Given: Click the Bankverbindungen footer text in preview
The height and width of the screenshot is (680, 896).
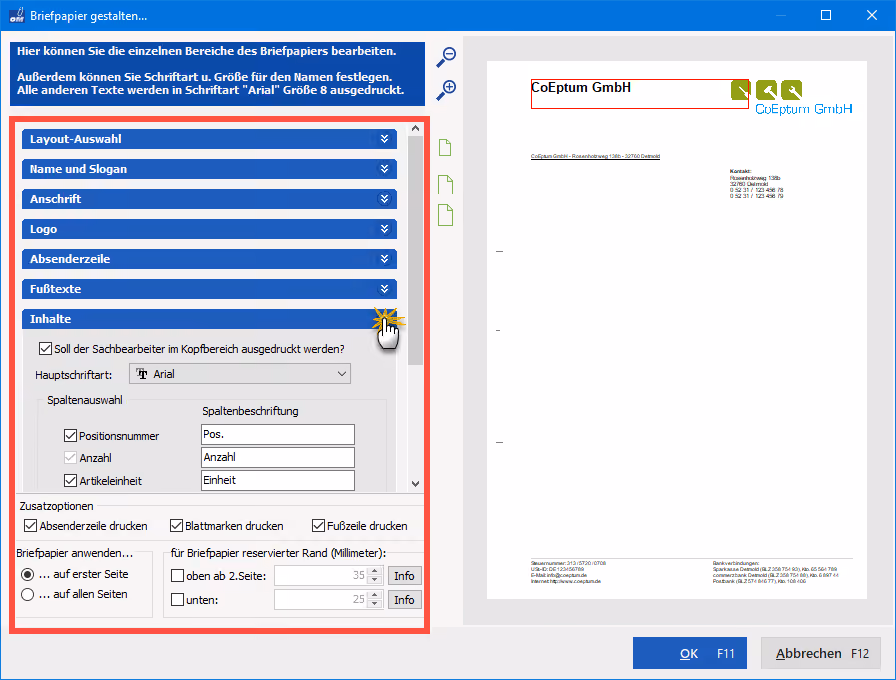Looking at the screenshot, I should click(775, 572).
